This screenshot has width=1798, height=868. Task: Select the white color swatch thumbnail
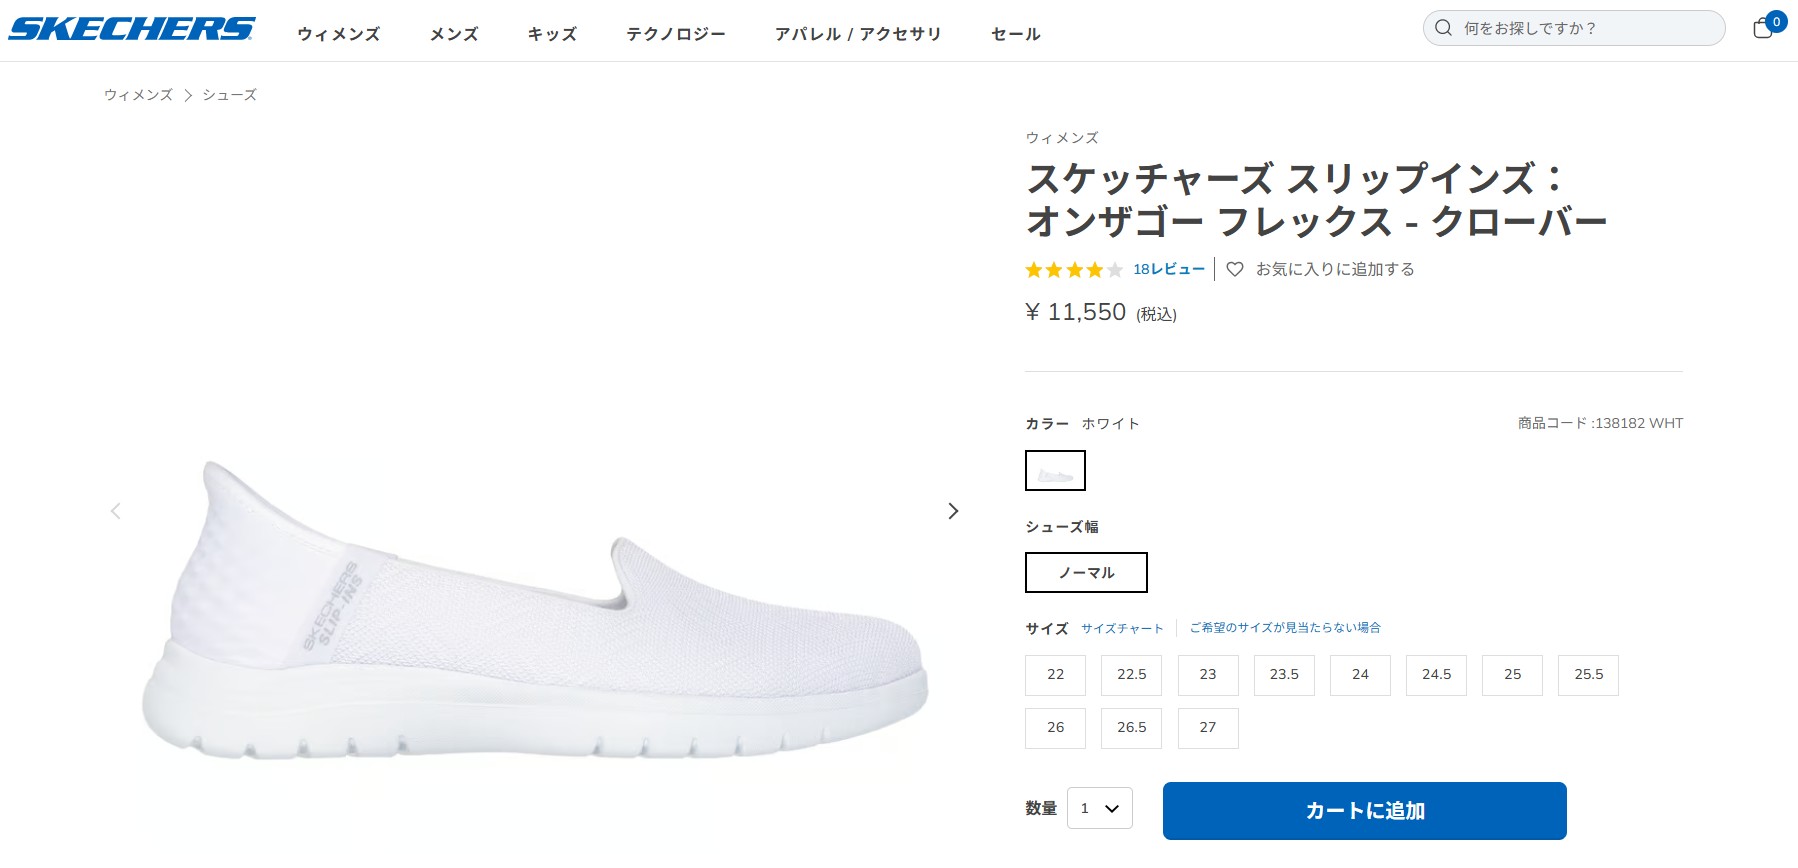pos(1055,470)
